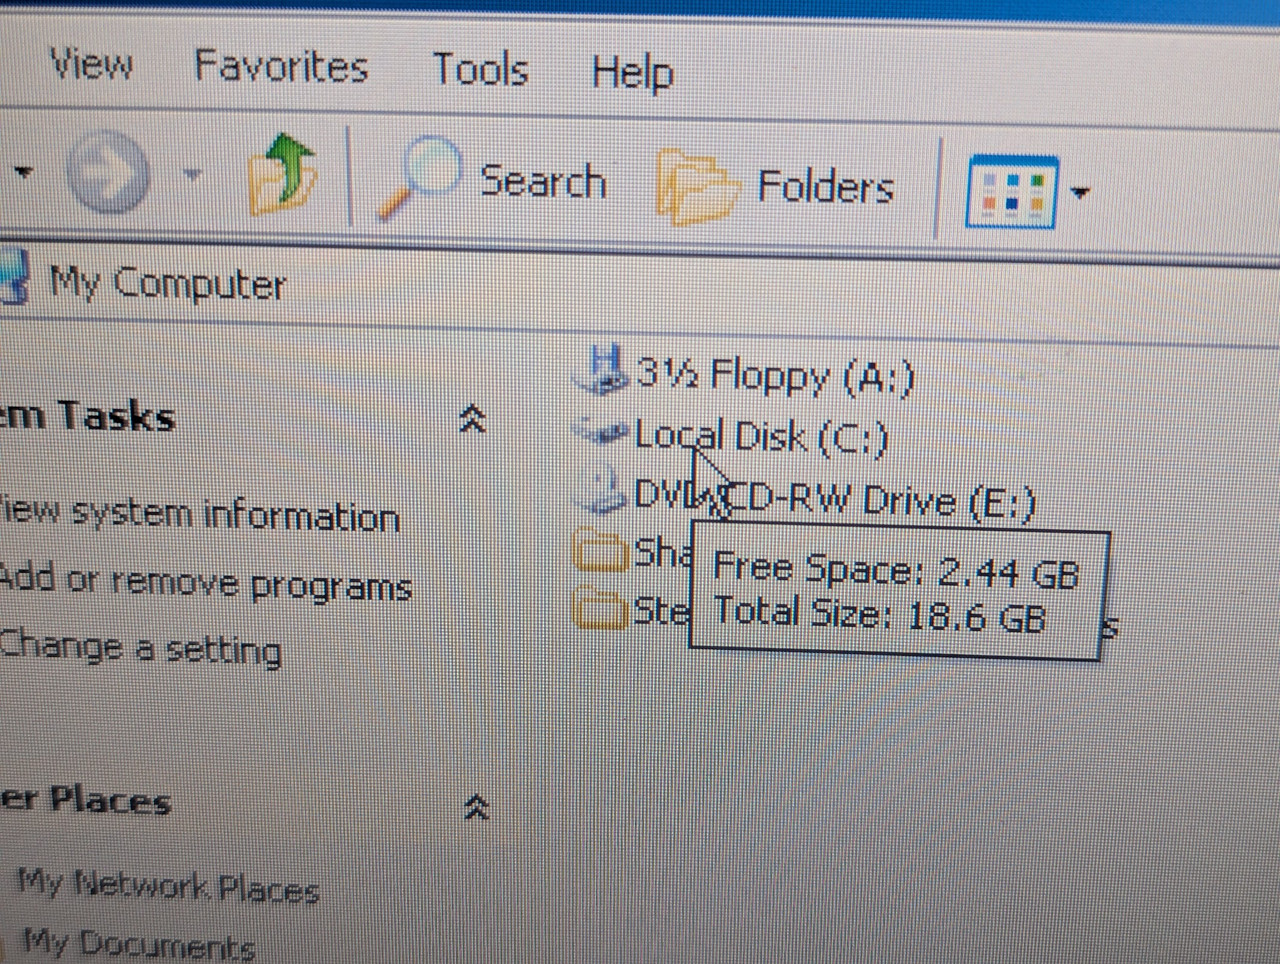1280x964 pixels.
Task: Go to My Network Places link
Action: [x=168, y=885]
